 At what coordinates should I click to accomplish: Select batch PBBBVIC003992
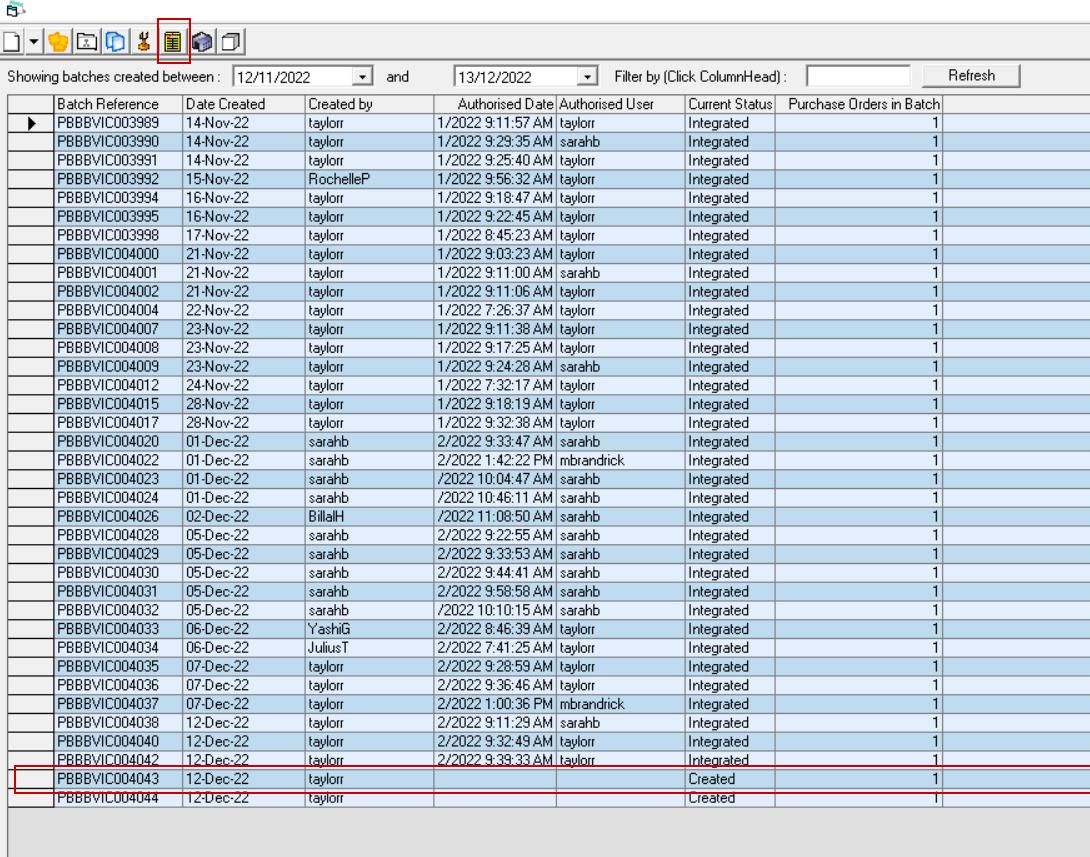pyautogui.click(x=118, y=179)
